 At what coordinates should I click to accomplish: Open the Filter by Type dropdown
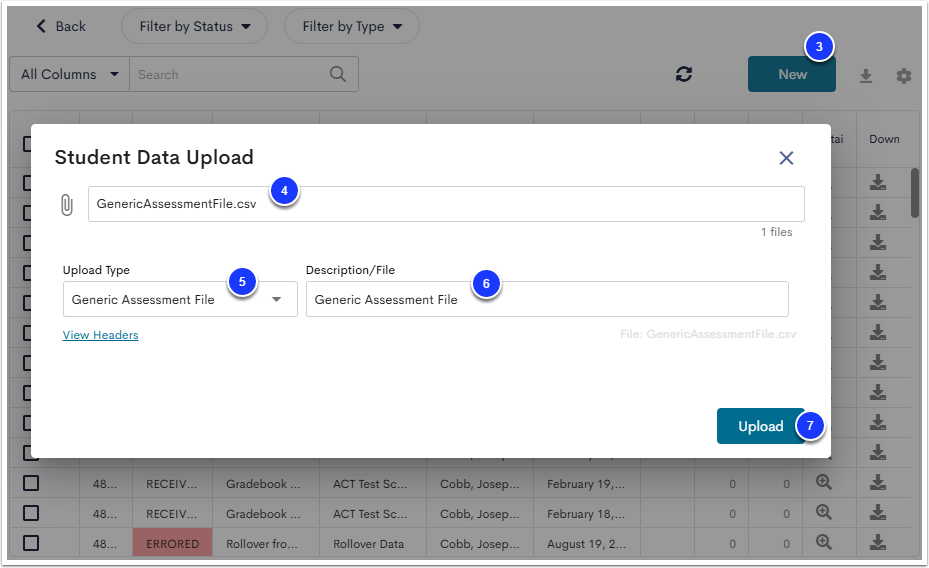[352, 26]
